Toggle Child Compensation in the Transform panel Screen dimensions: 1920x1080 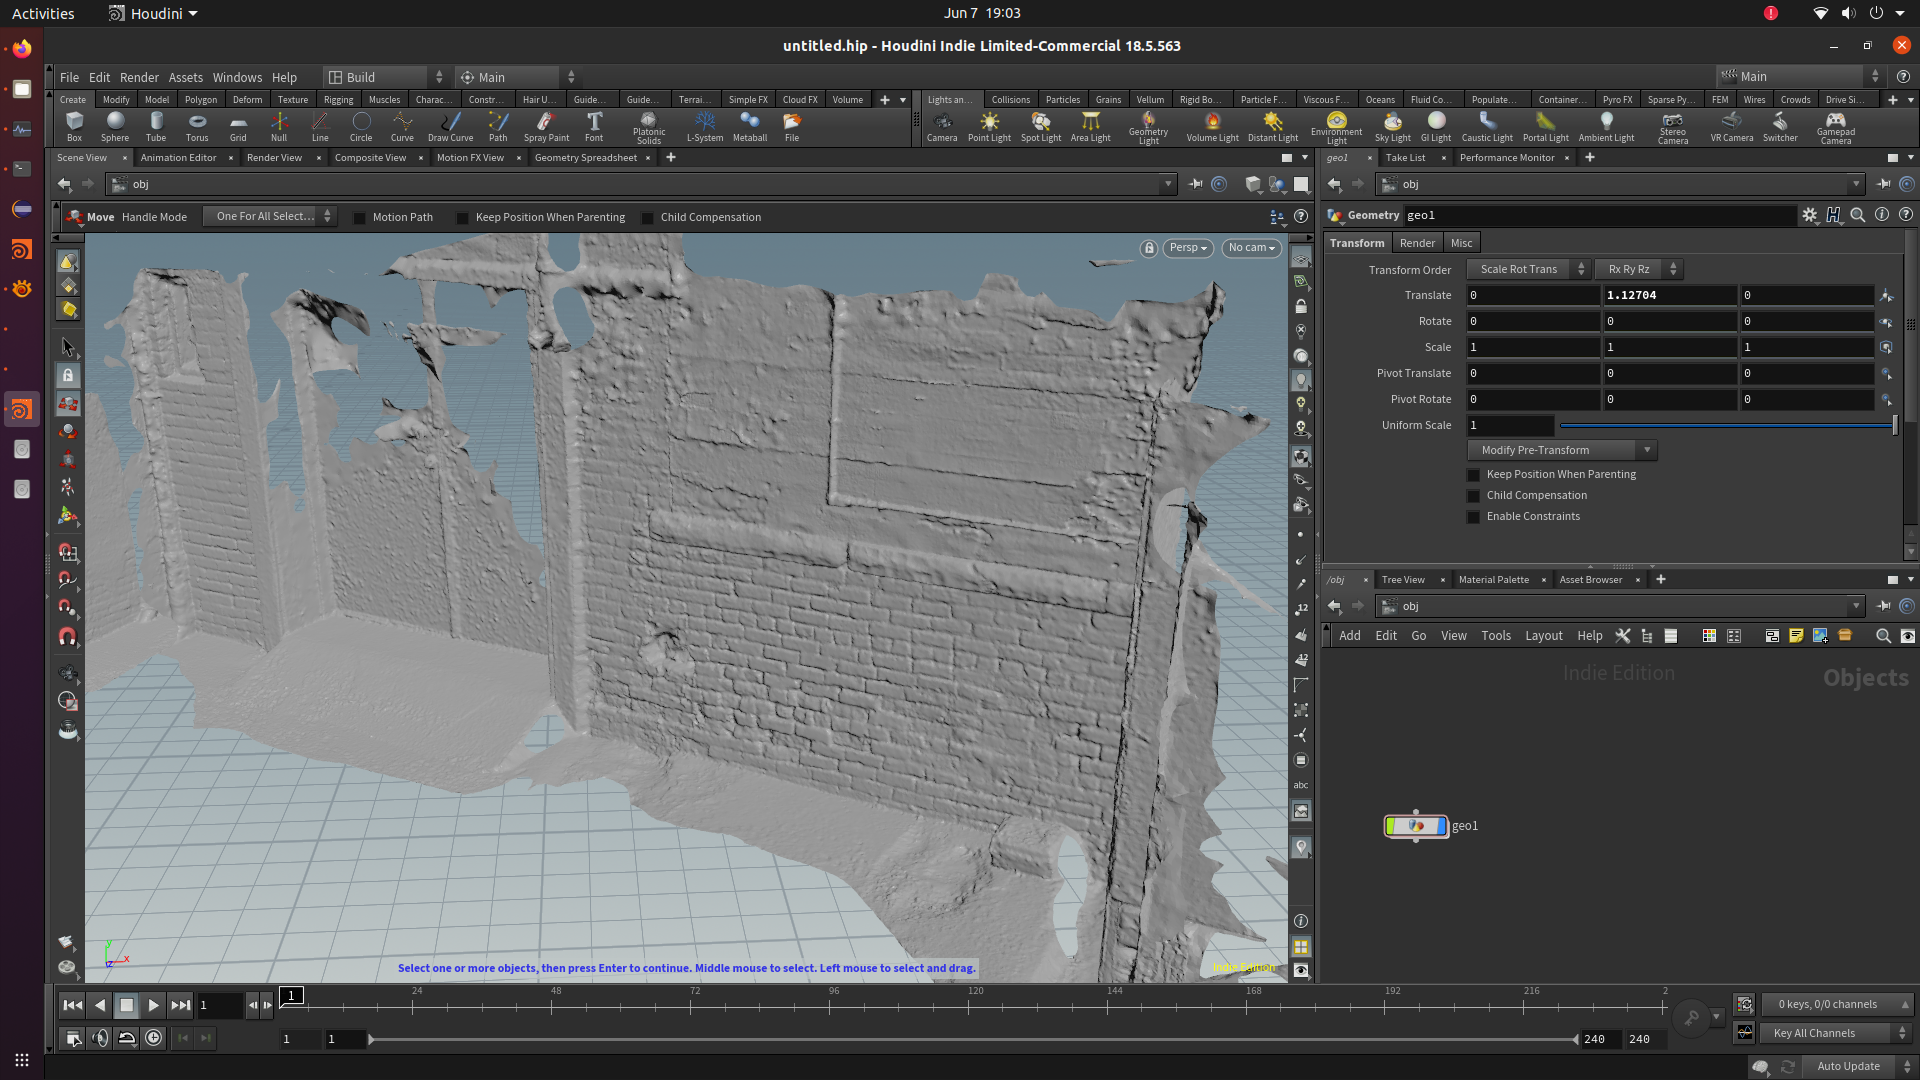[x=1474, y=495]
